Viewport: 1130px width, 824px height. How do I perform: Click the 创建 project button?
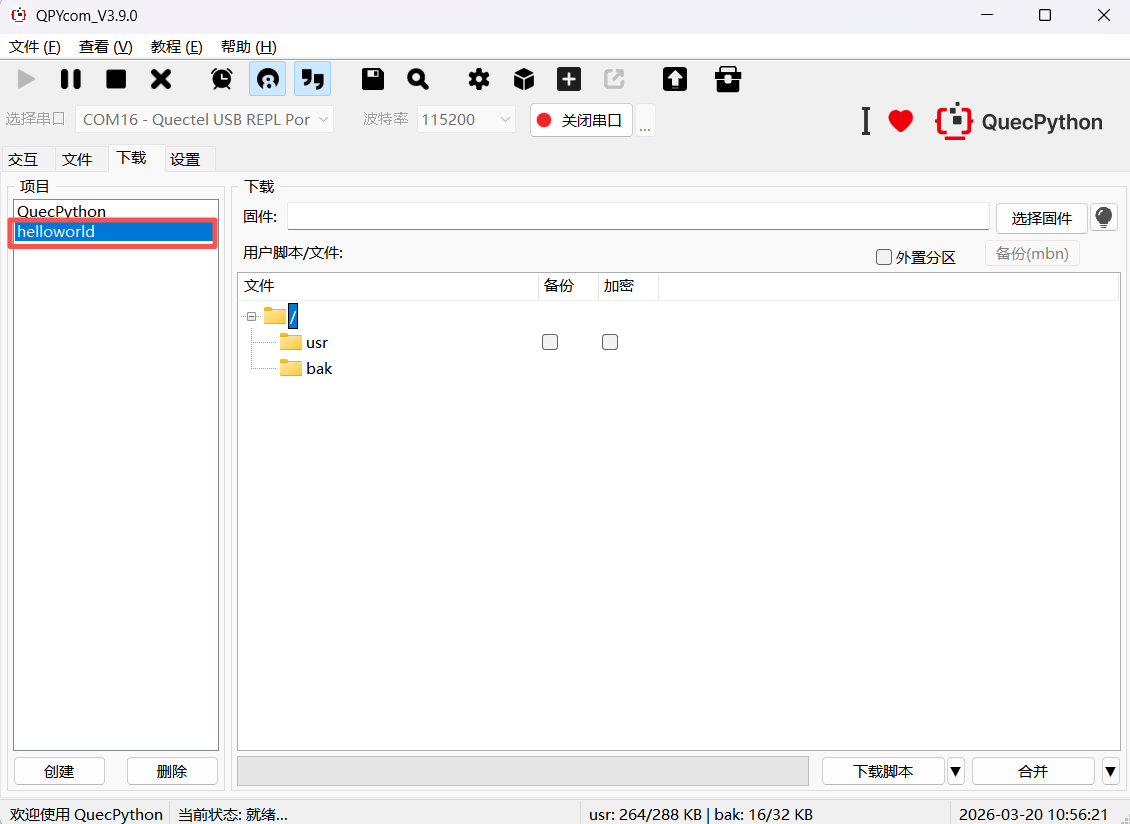tap(60, 771)
